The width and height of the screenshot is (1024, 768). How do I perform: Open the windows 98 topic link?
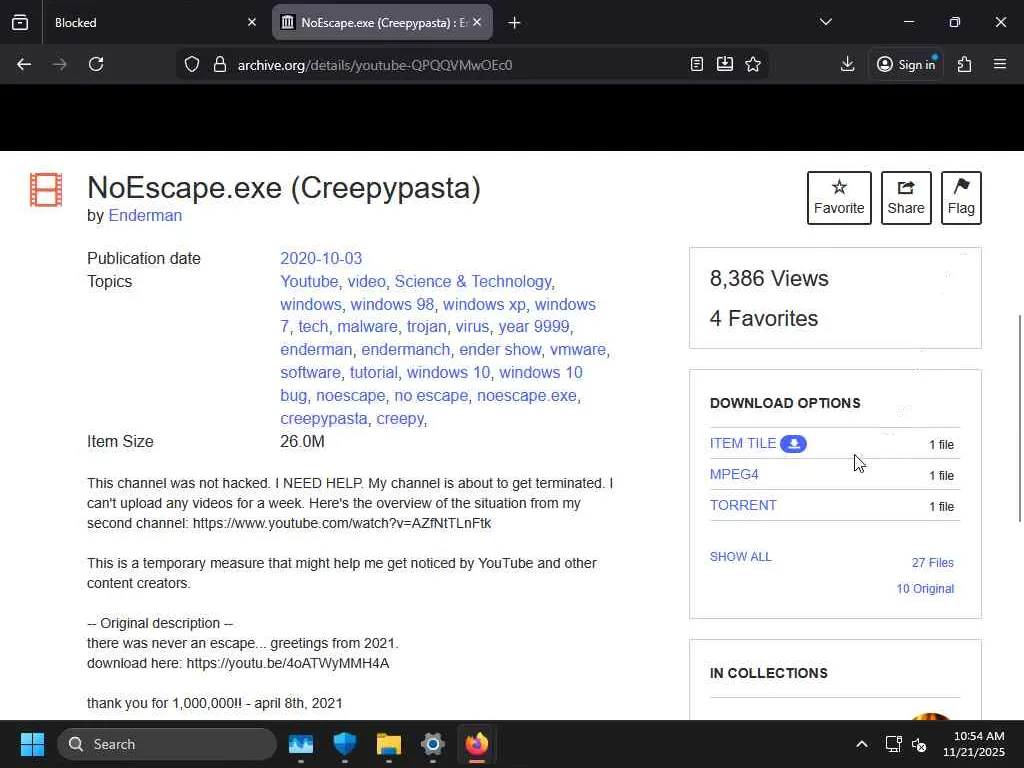point(392,304)
